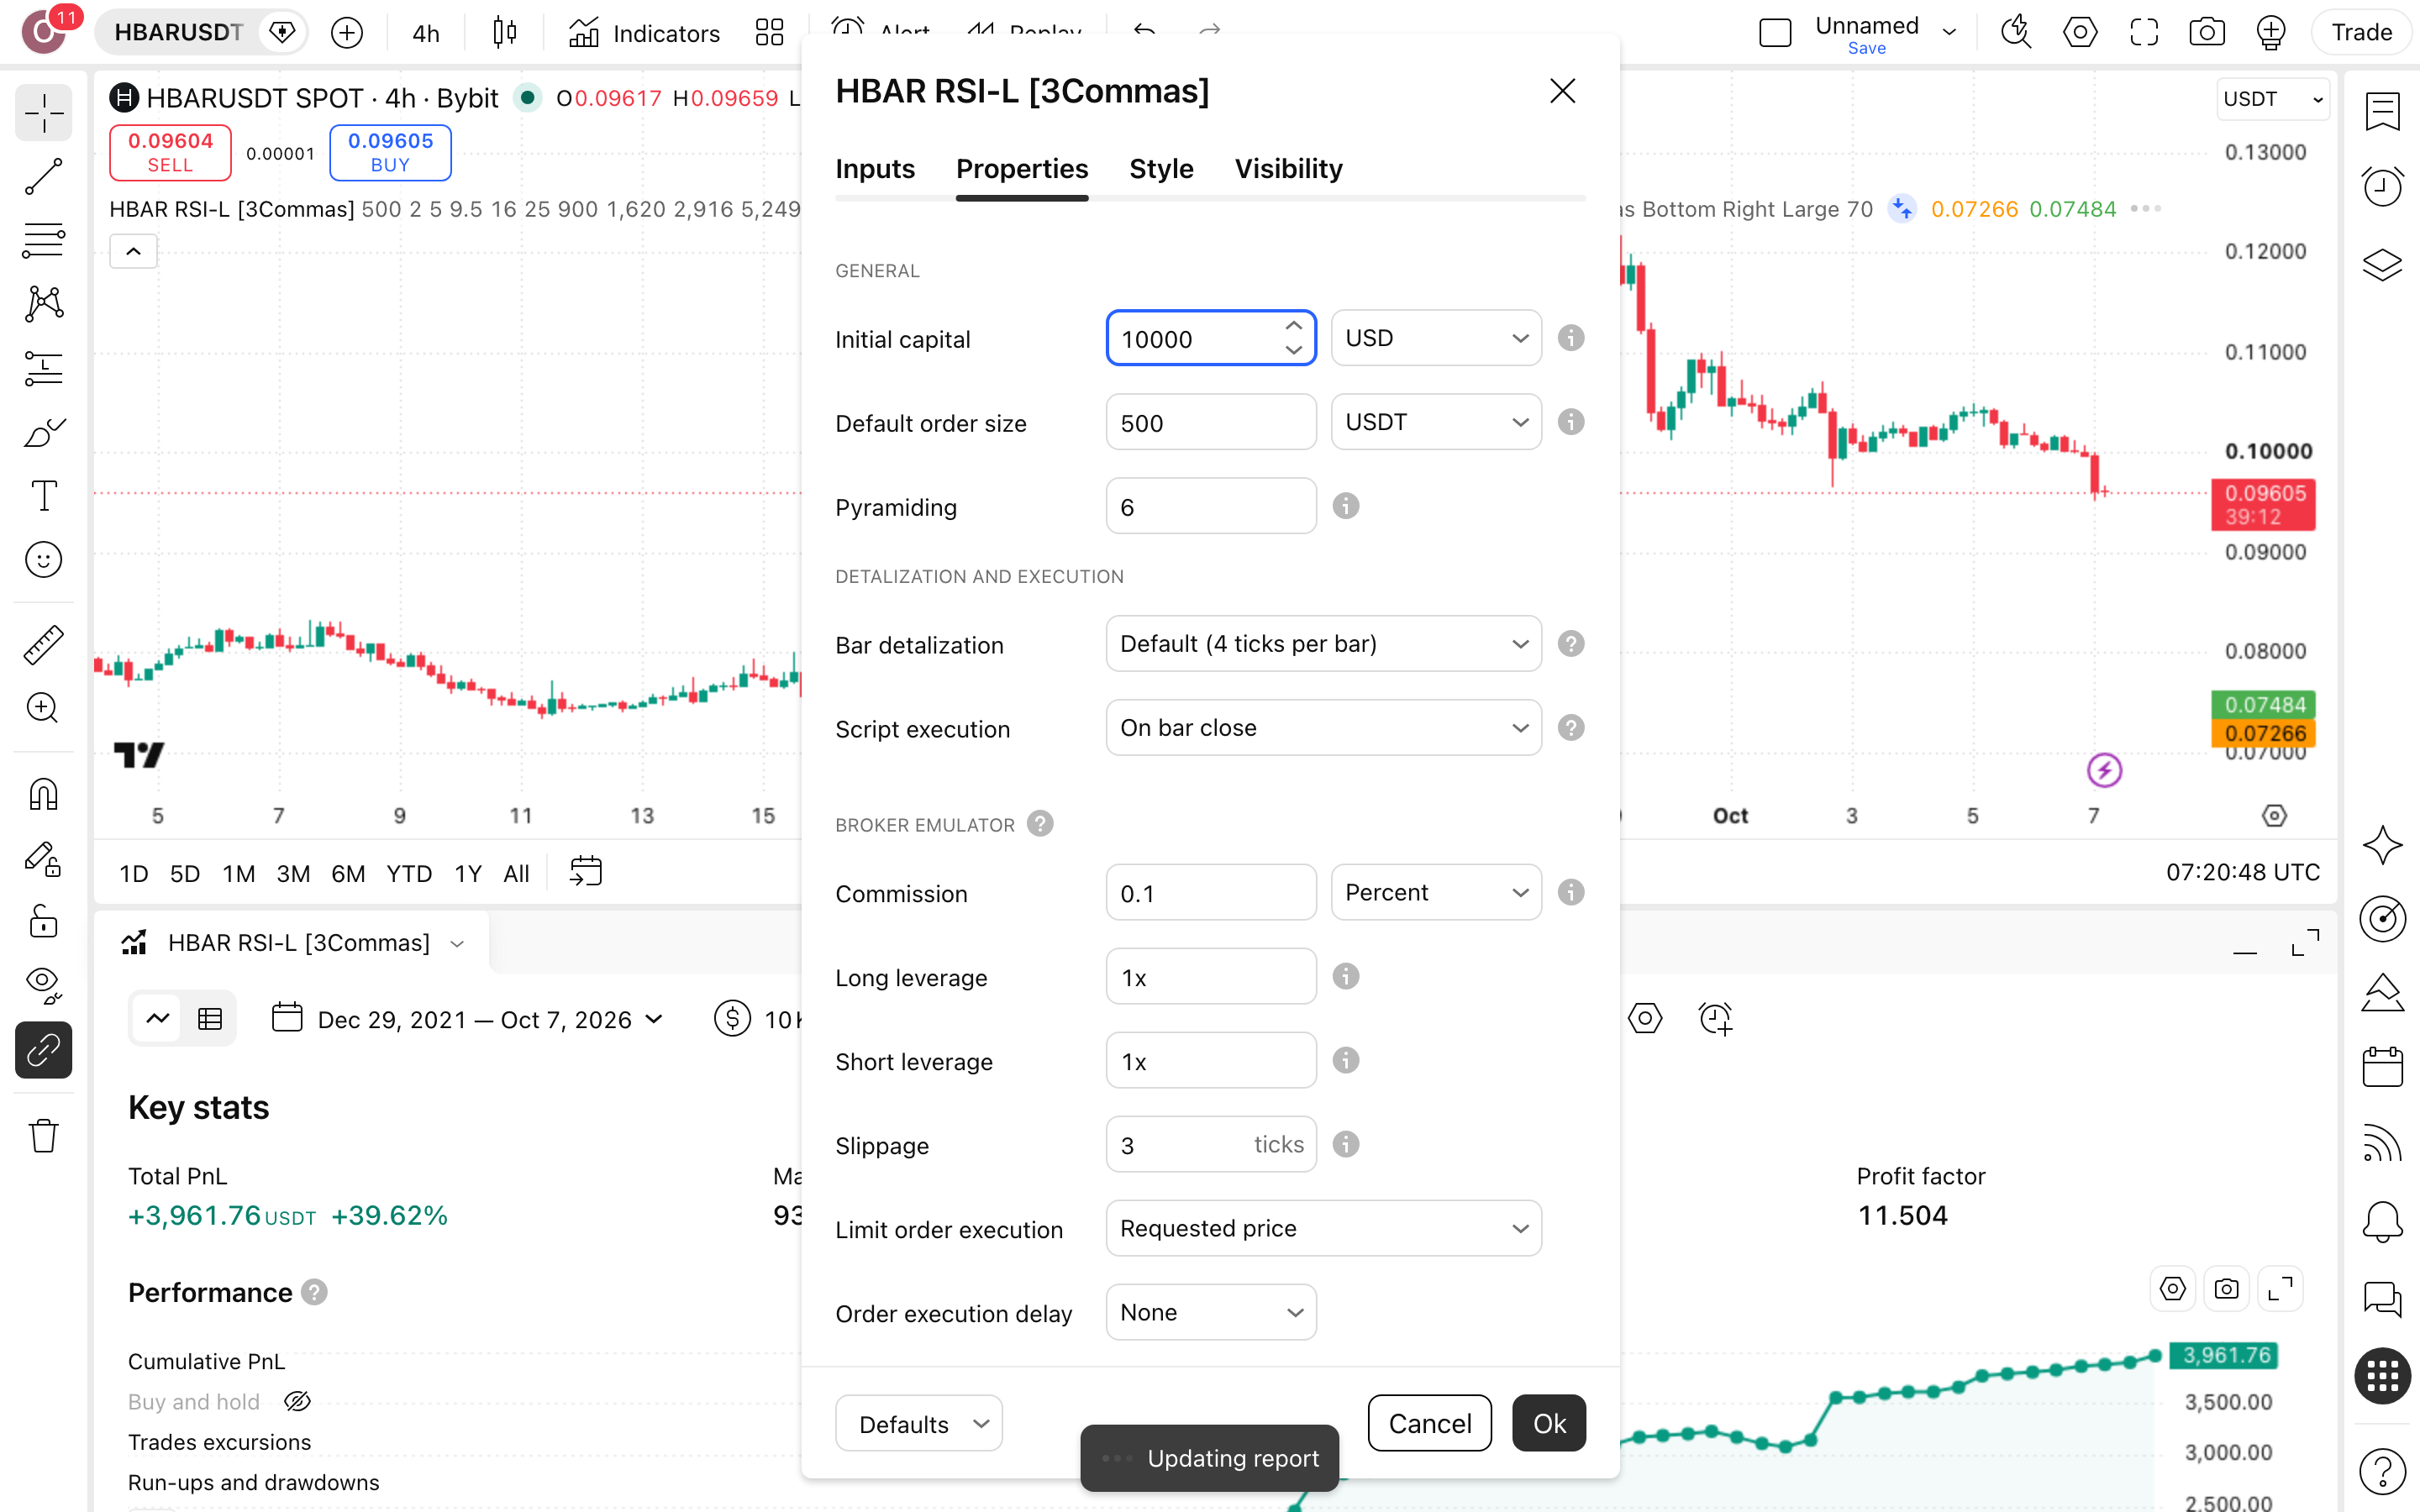Open Default order size unit USDT dropdown
This screenshot has height=1512, width=2420.
coord(1436,422)
